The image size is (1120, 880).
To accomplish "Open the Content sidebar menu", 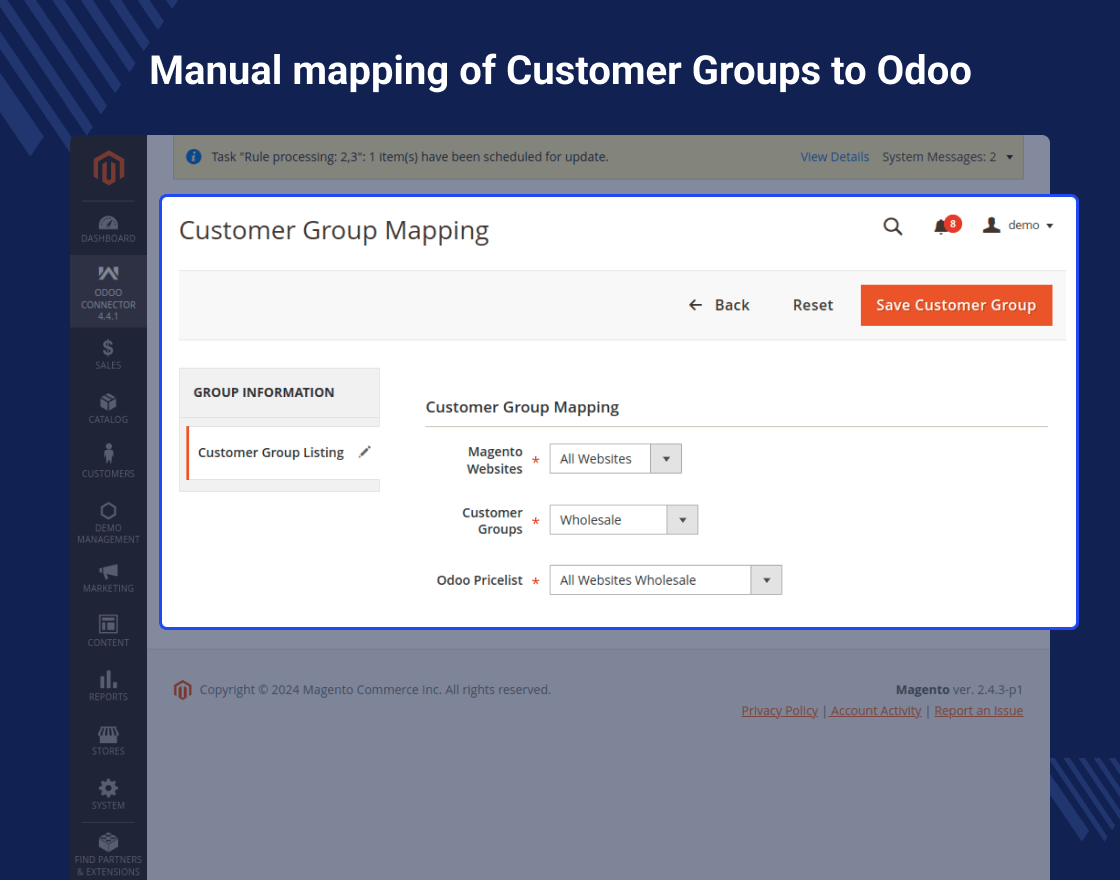I will pyautogui.click(x=109, y=631).
